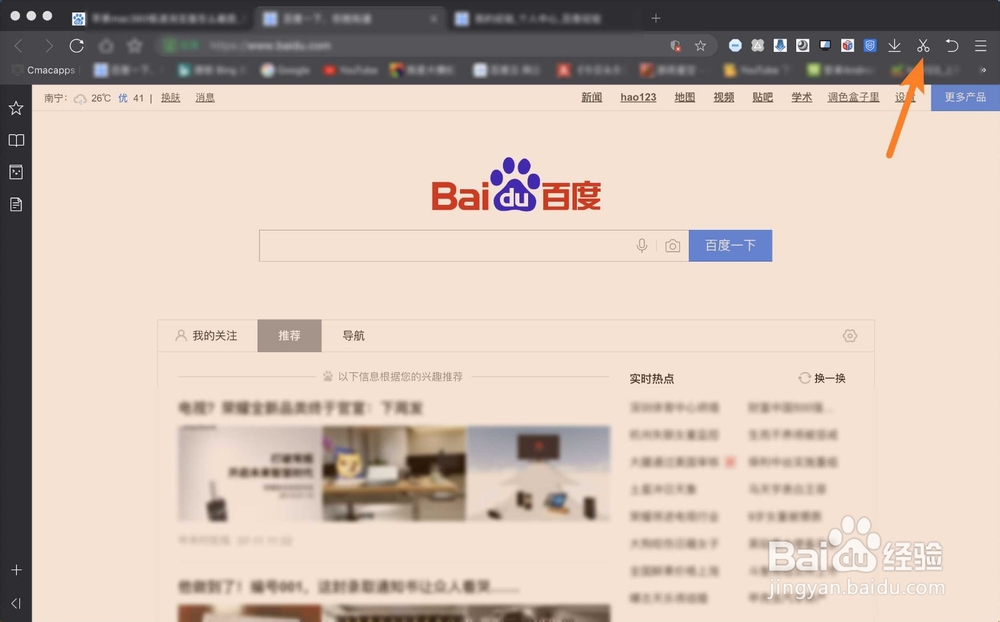Switch to the 导航 tab
Image resolution: width=1000 pixels, height=622 pixels.
[352, 336]
